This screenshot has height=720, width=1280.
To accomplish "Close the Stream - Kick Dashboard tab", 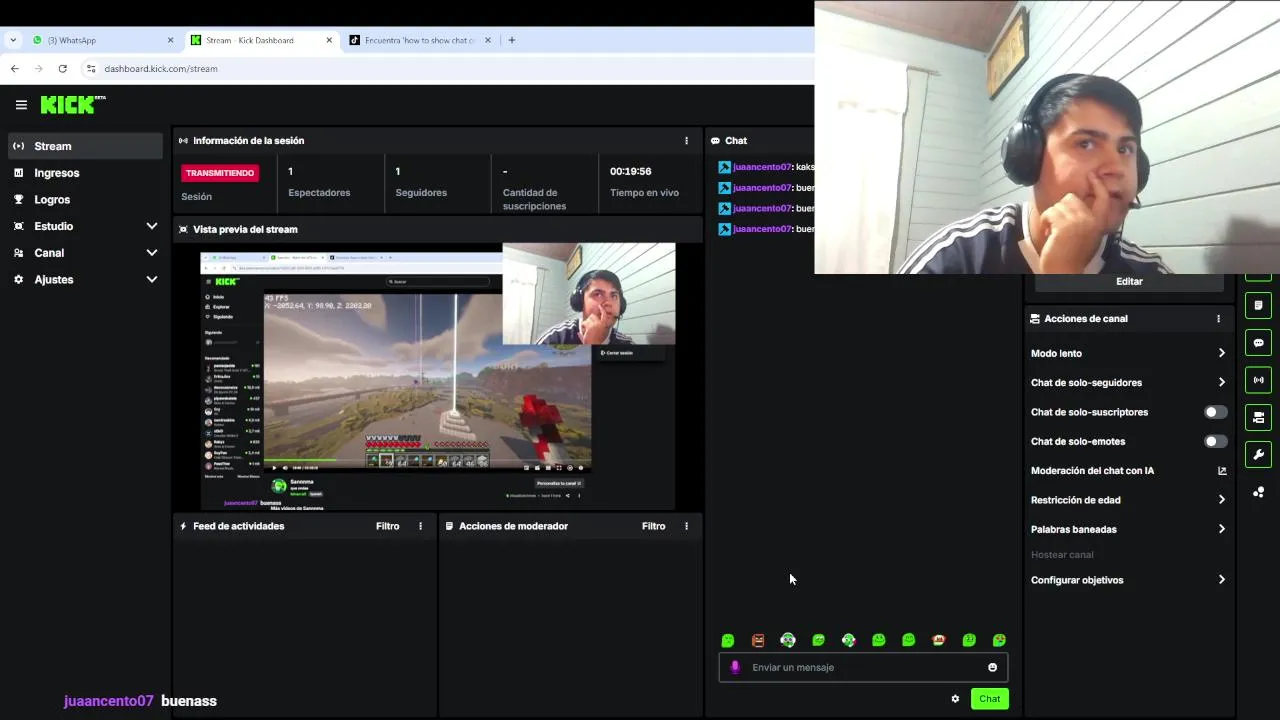I will [x=329, y=40].
